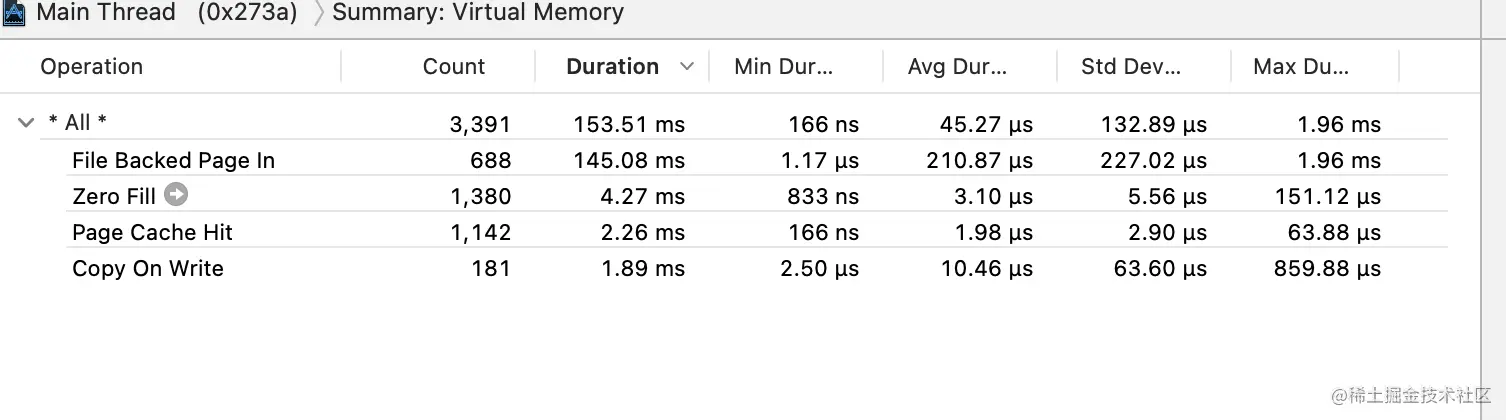Viewport: 1506px width, 420px height.
Task: Sort by the Operation column header
Action: pos(92,67)
